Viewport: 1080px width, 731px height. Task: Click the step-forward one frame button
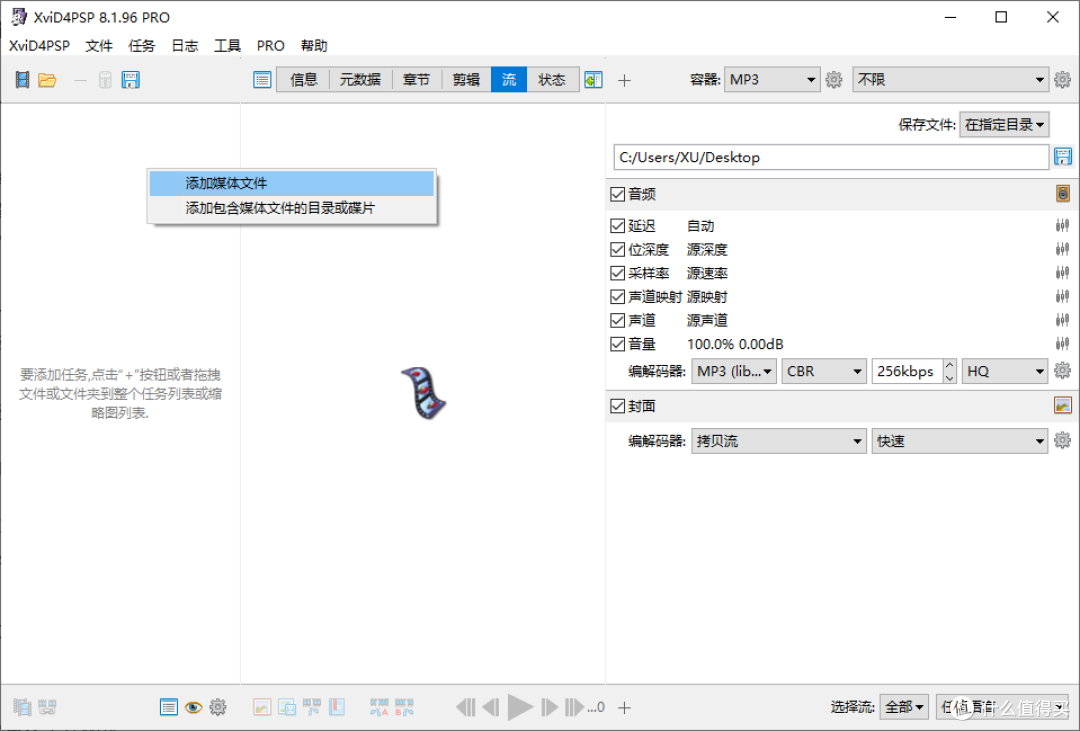click(549, 707)
